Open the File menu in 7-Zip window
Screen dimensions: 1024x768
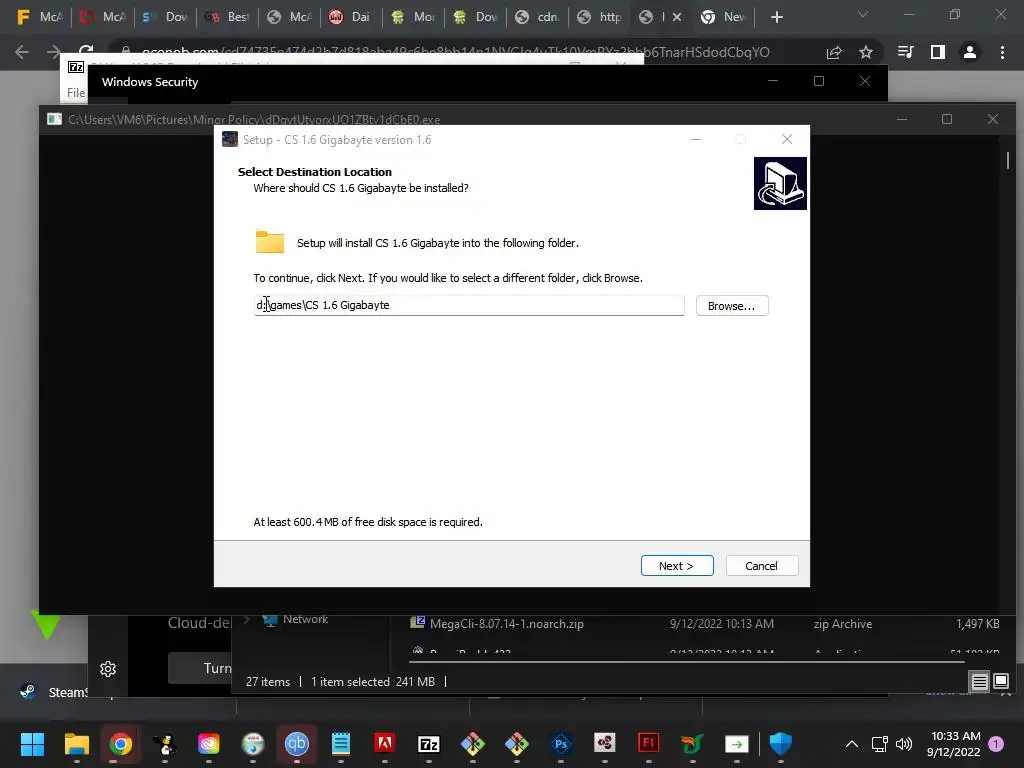tap(76, 93)
